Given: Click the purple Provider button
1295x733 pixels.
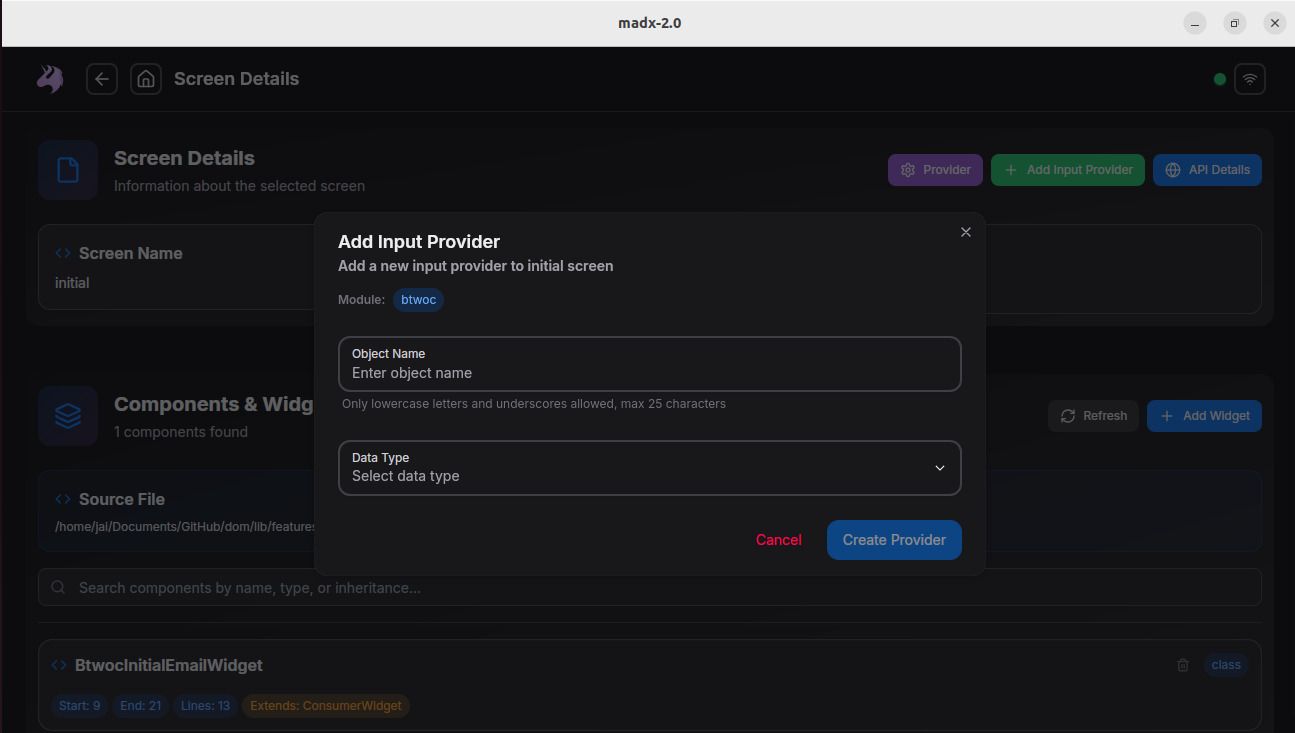Looking at the screenshot, I should click(935, 170).
